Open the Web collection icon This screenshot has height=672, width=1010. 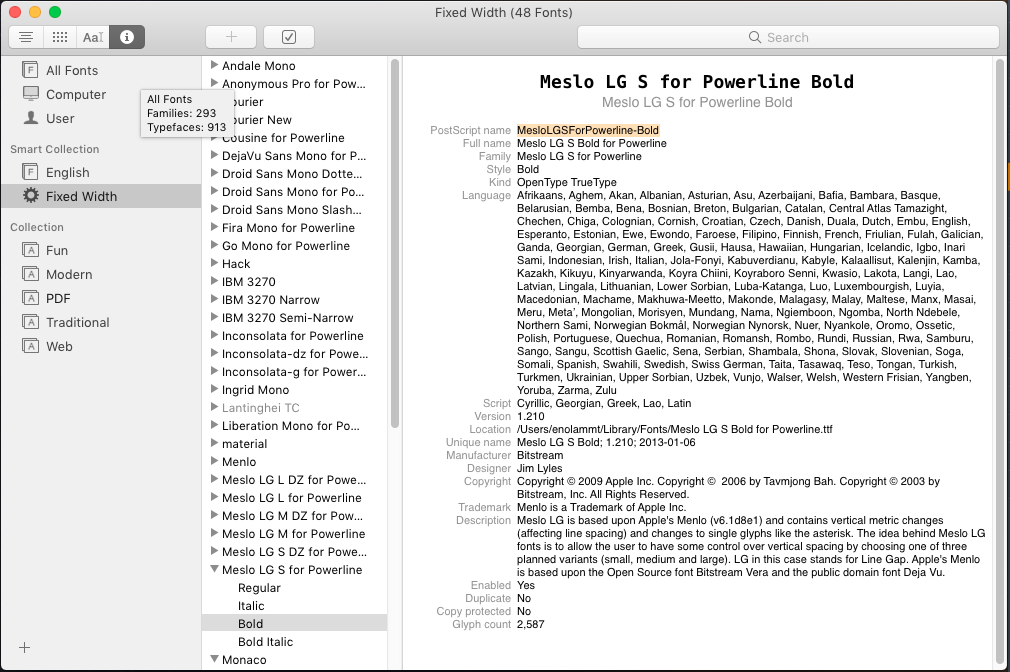click(x=30, y=346)
